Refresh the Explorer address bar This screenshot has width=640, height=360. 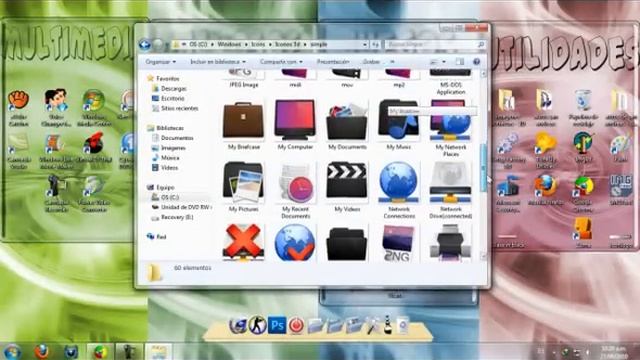376,44
